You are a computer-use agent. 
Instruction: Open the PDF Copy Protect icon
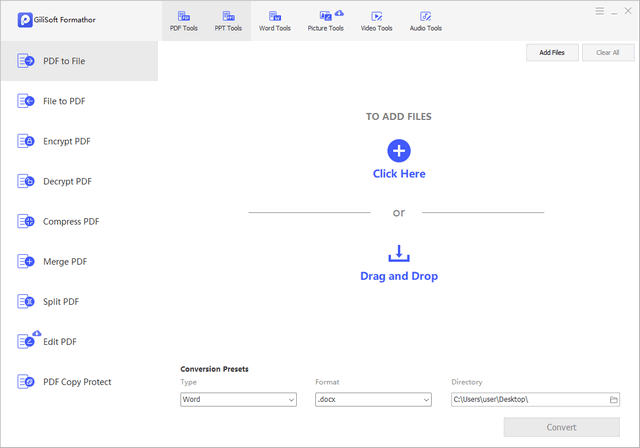(26, 381)
